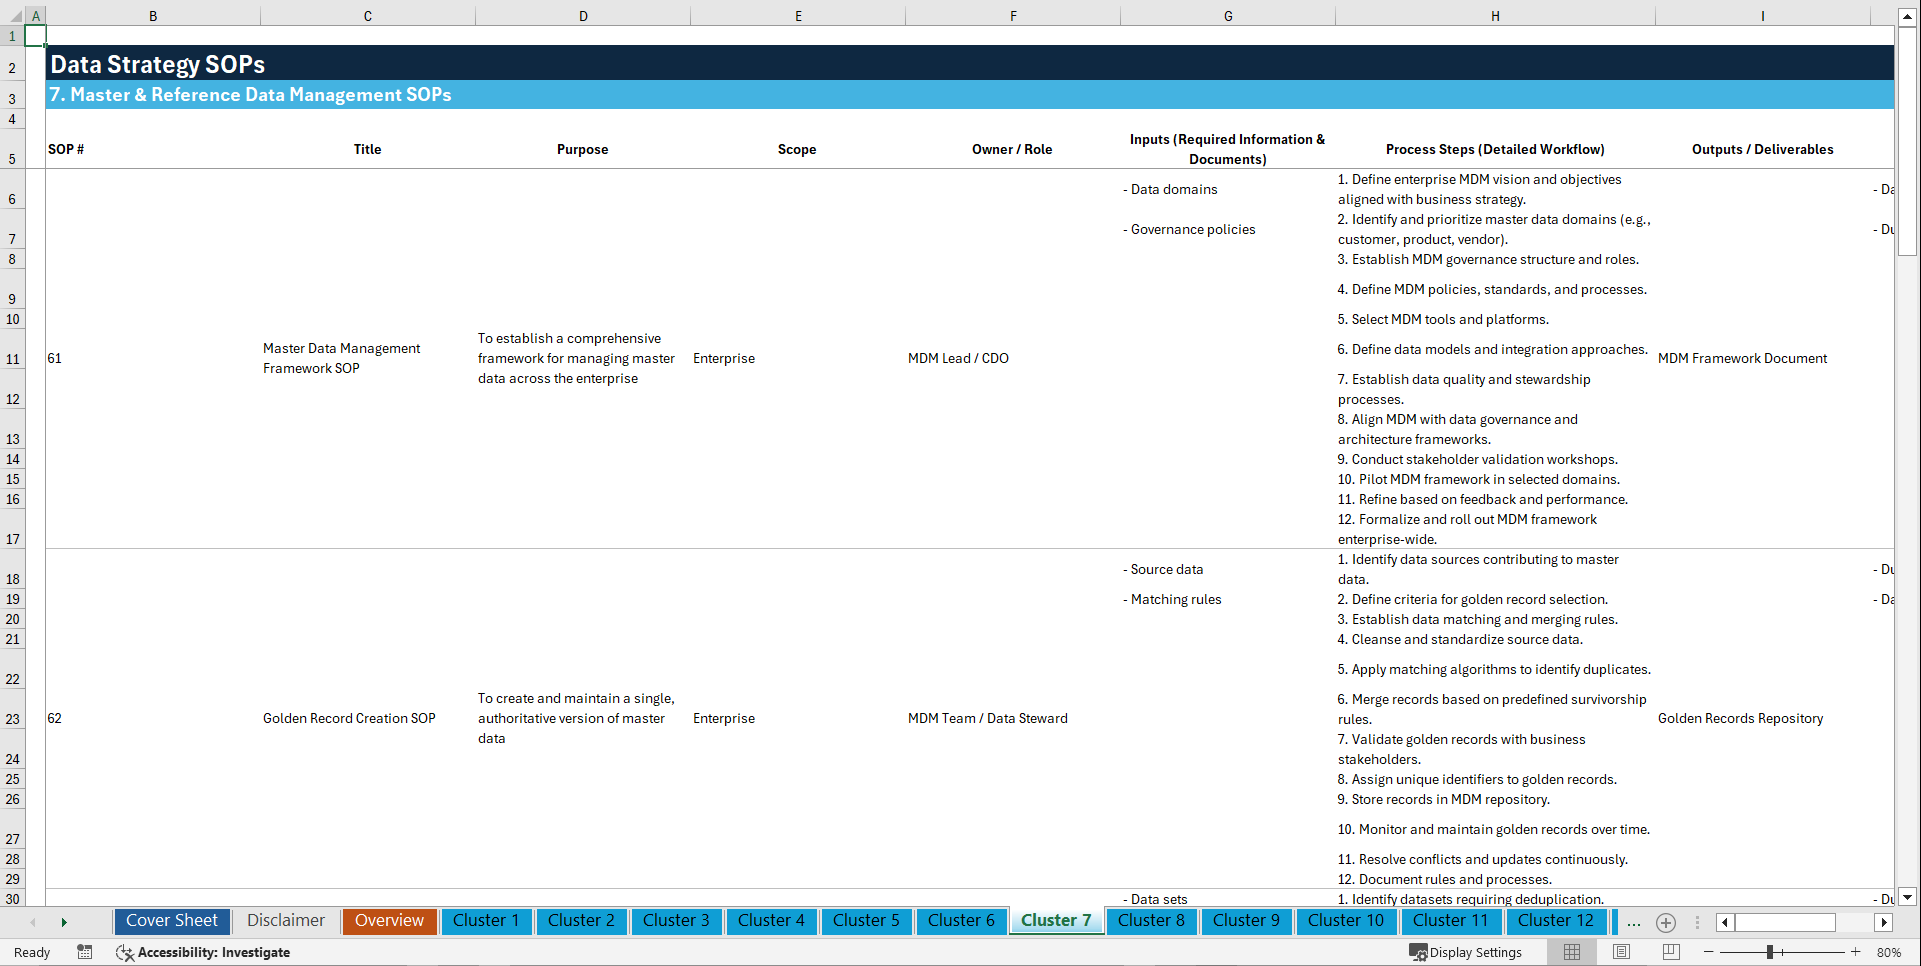Open the all-sheets list via the ellipsis
This screenshot has width=1921, height=966.
point(1634,922)
